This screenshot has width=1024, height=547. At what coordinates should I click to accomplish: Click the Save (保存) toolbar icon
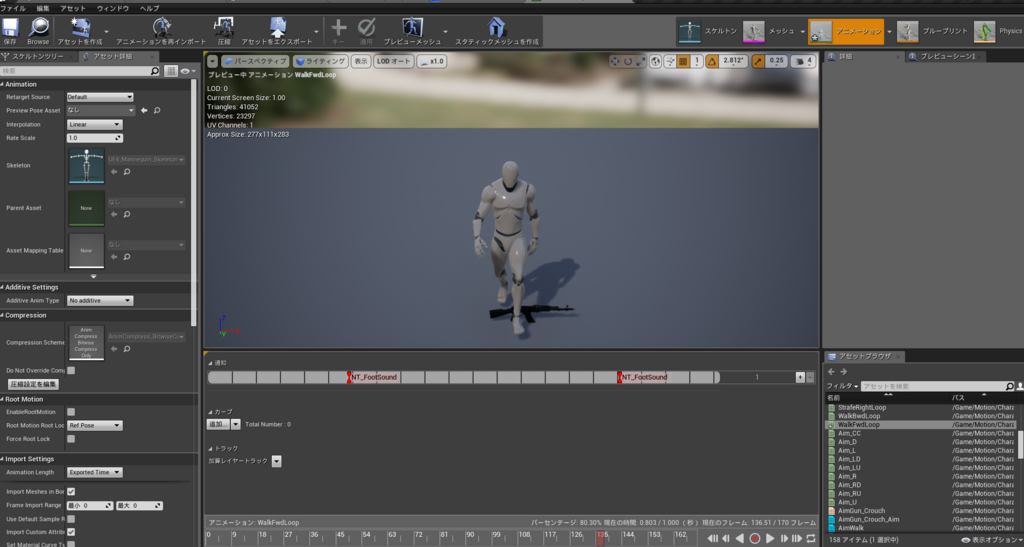coord(10,28)
